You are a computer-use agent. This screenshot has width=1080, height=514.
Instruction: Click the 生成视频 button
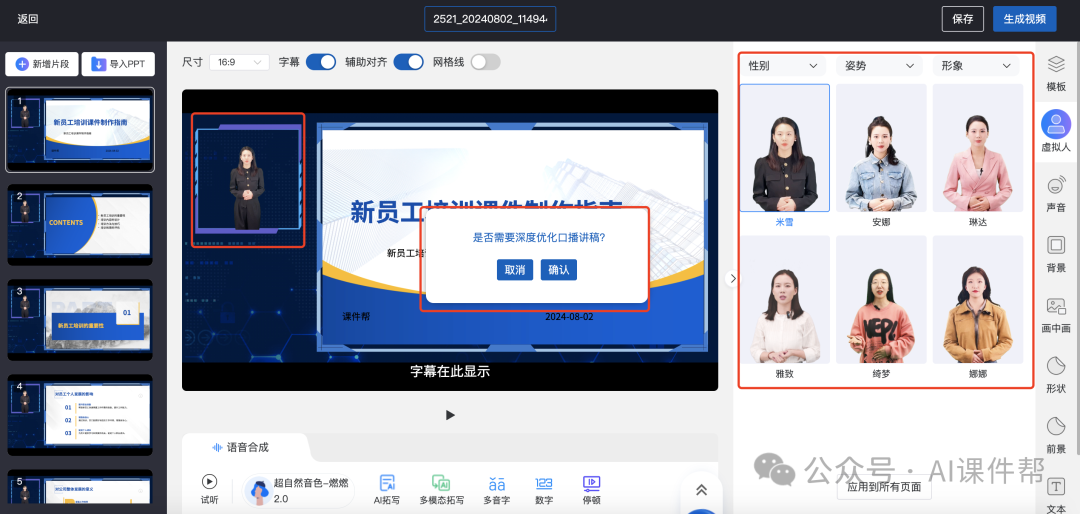[1025, 19]
